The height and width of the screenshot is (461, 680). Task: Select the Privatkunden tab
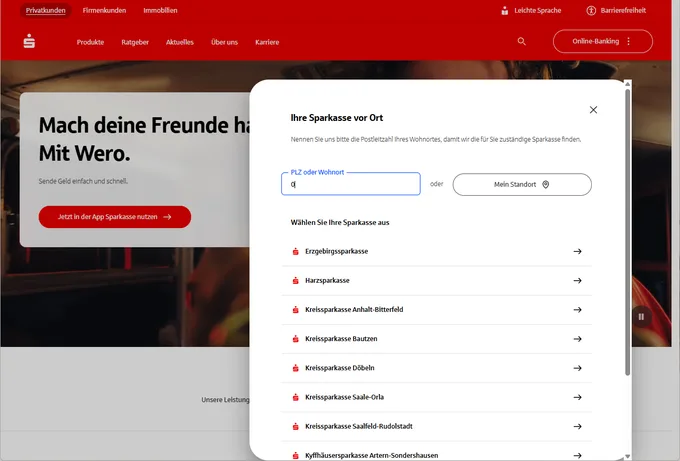click(46, 10)
